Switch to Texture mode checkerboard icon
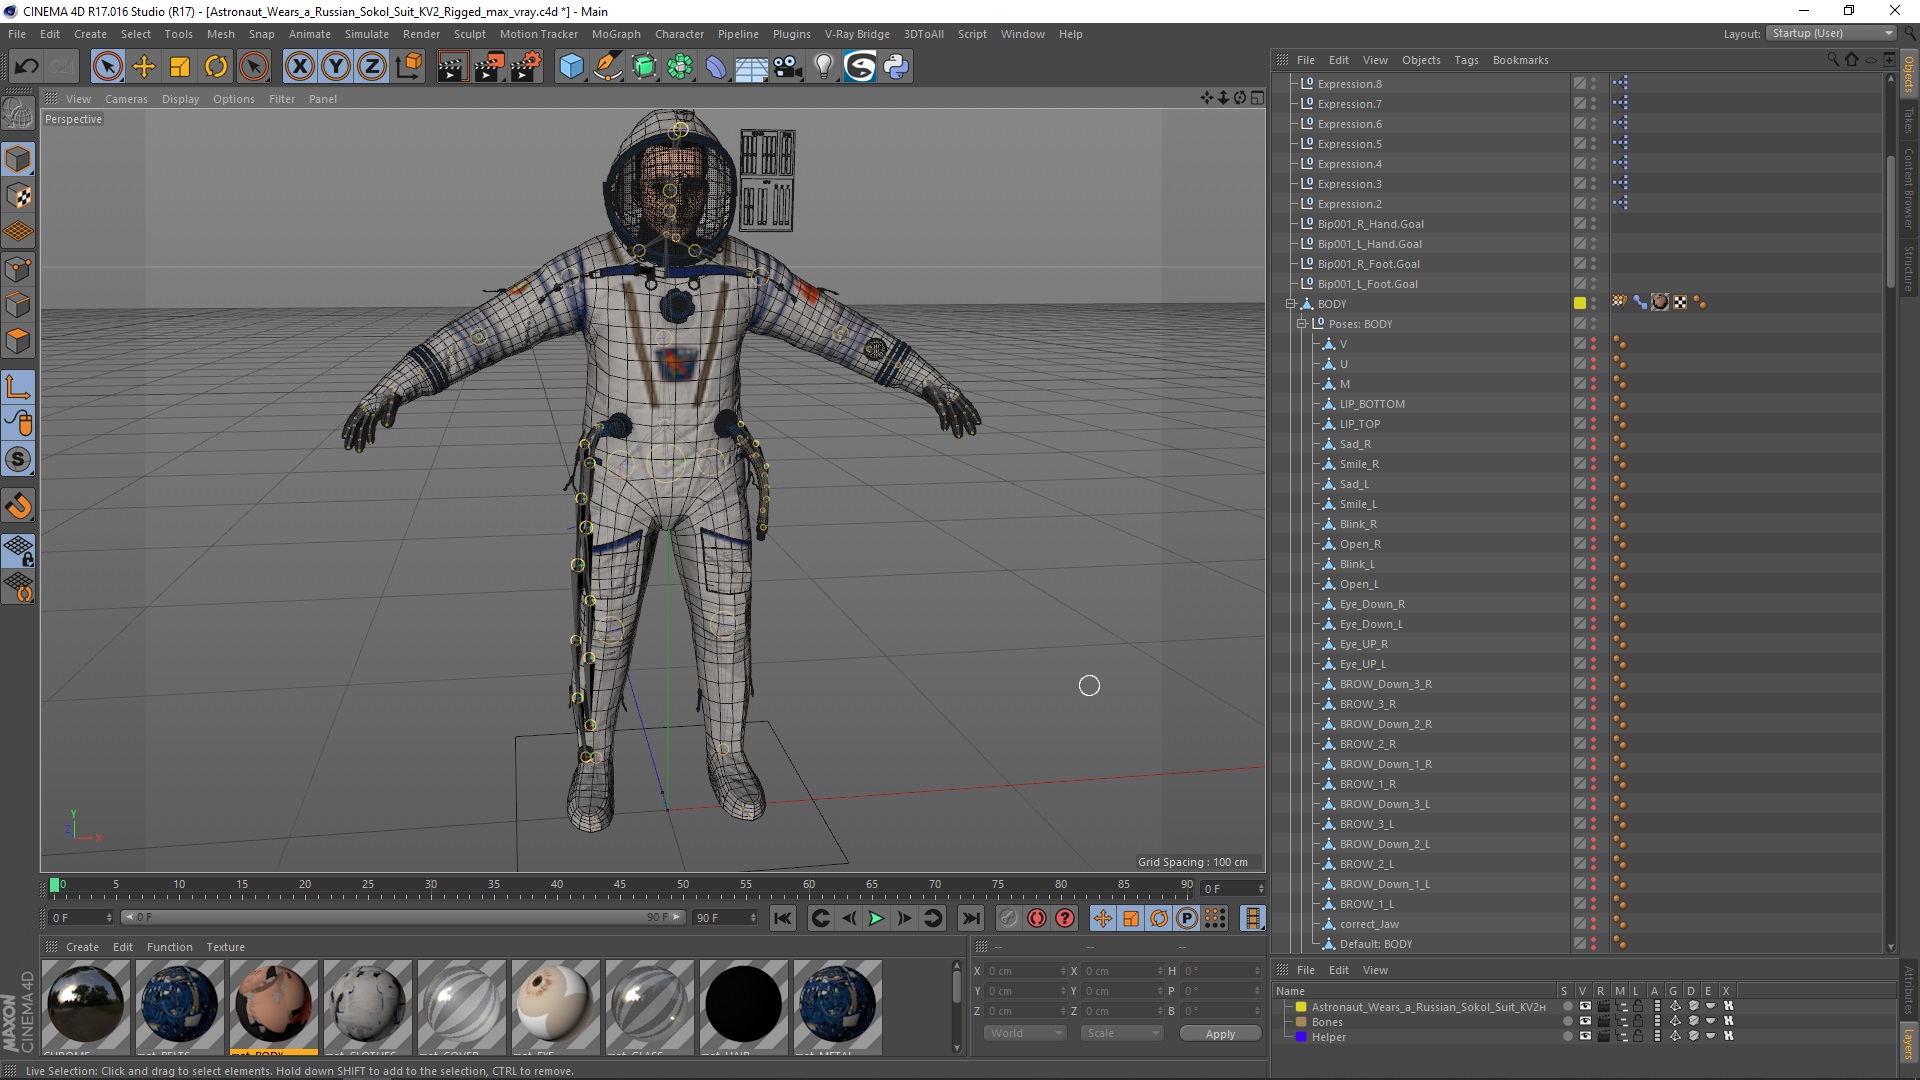1920x1080 pixels. click(x=18, y=196)
